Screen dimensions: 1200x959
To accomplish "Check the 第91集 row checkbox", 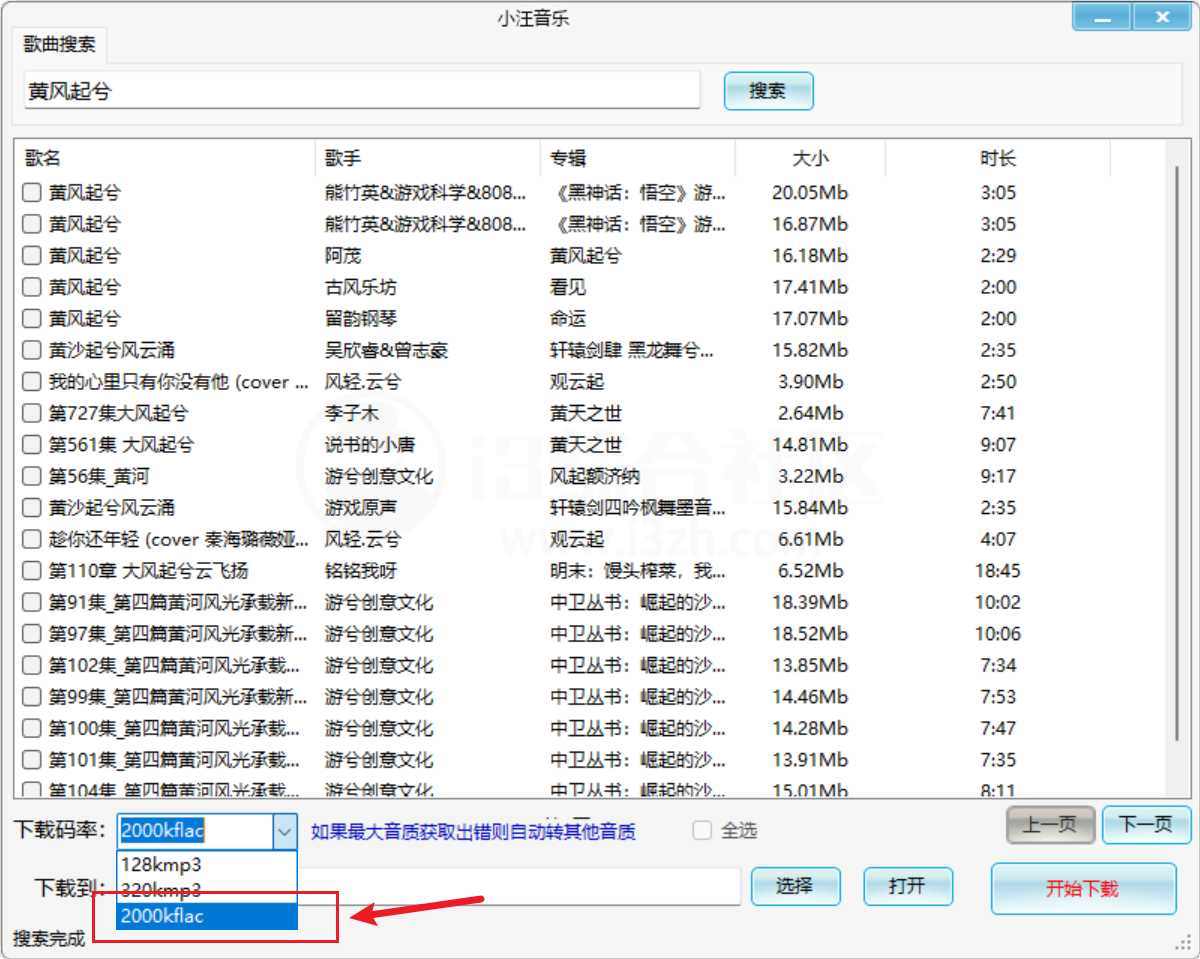I will (x=32, y=602).
